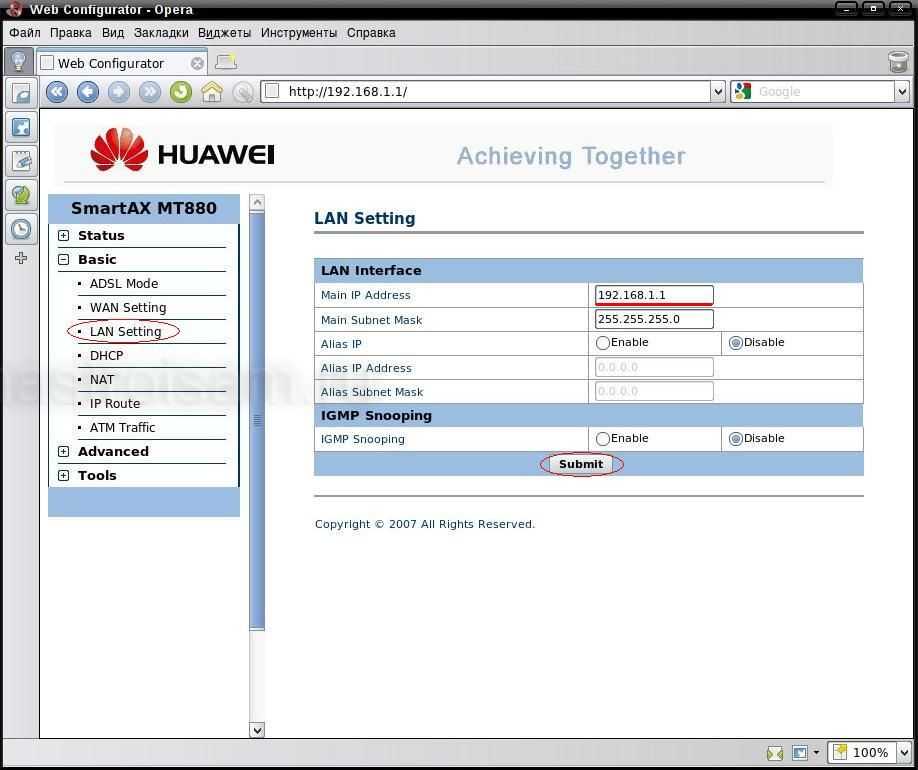The width and height of the screenshot is (918, 770).
Task: Open the Файл menu
Action: 25,33
